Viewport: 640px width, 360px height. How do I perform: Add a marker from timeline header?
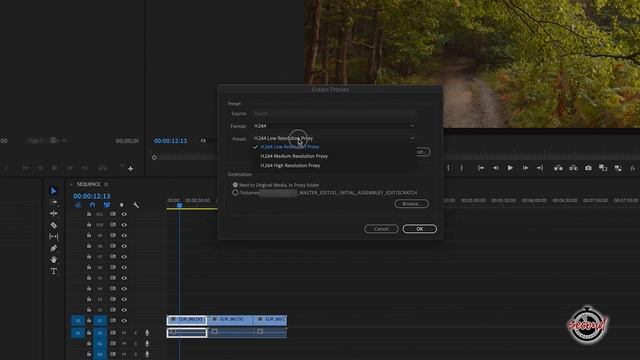coord(122,205)
